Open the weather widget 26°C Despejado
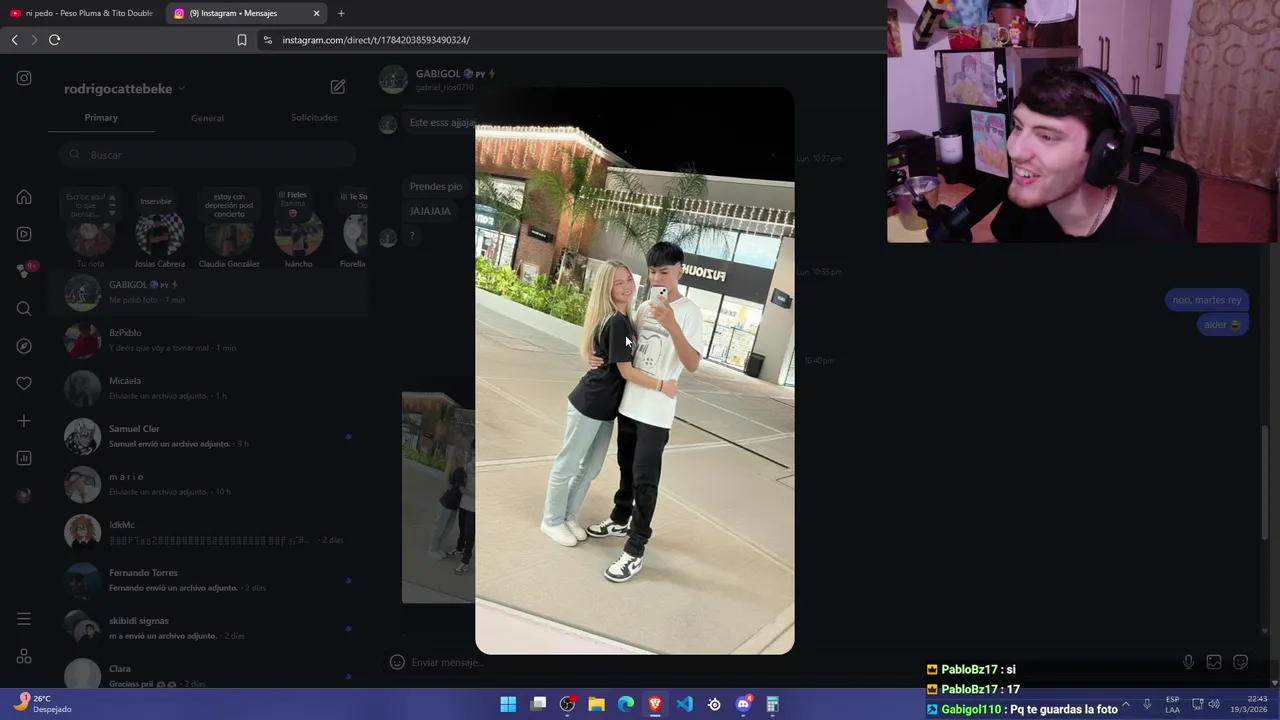This screenshot has width=1280, height=720. coord(43,704)
